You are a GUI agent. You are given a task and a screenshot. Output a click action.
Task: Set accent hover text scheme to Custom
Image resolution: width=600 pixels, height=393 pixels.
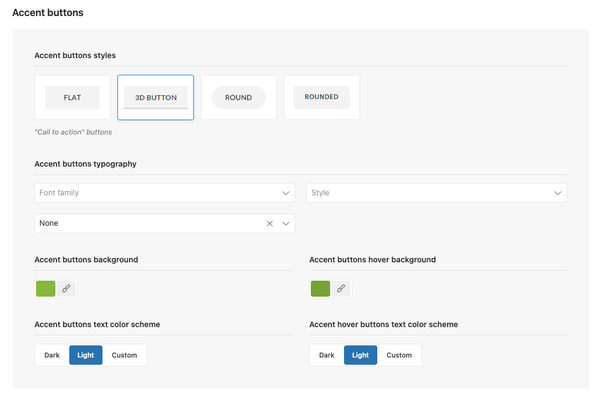pyautogui.click(x=399, y=355)
